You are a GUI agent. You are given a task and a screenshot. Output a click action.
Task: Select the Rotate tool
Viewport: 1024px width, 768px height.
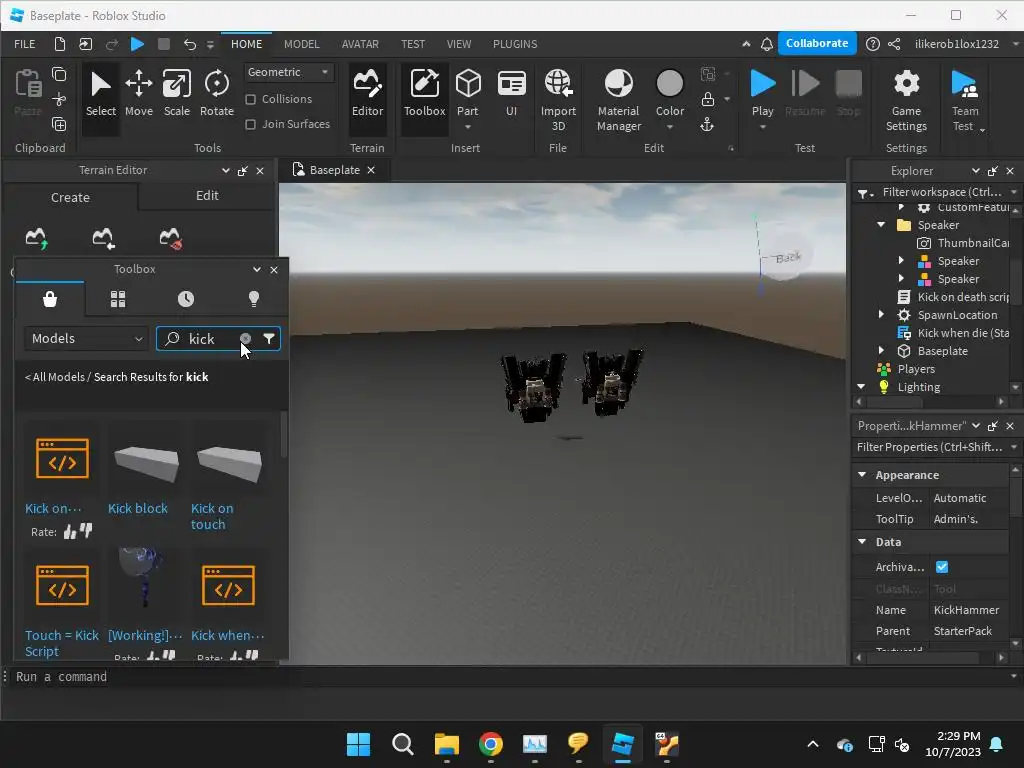217,93
